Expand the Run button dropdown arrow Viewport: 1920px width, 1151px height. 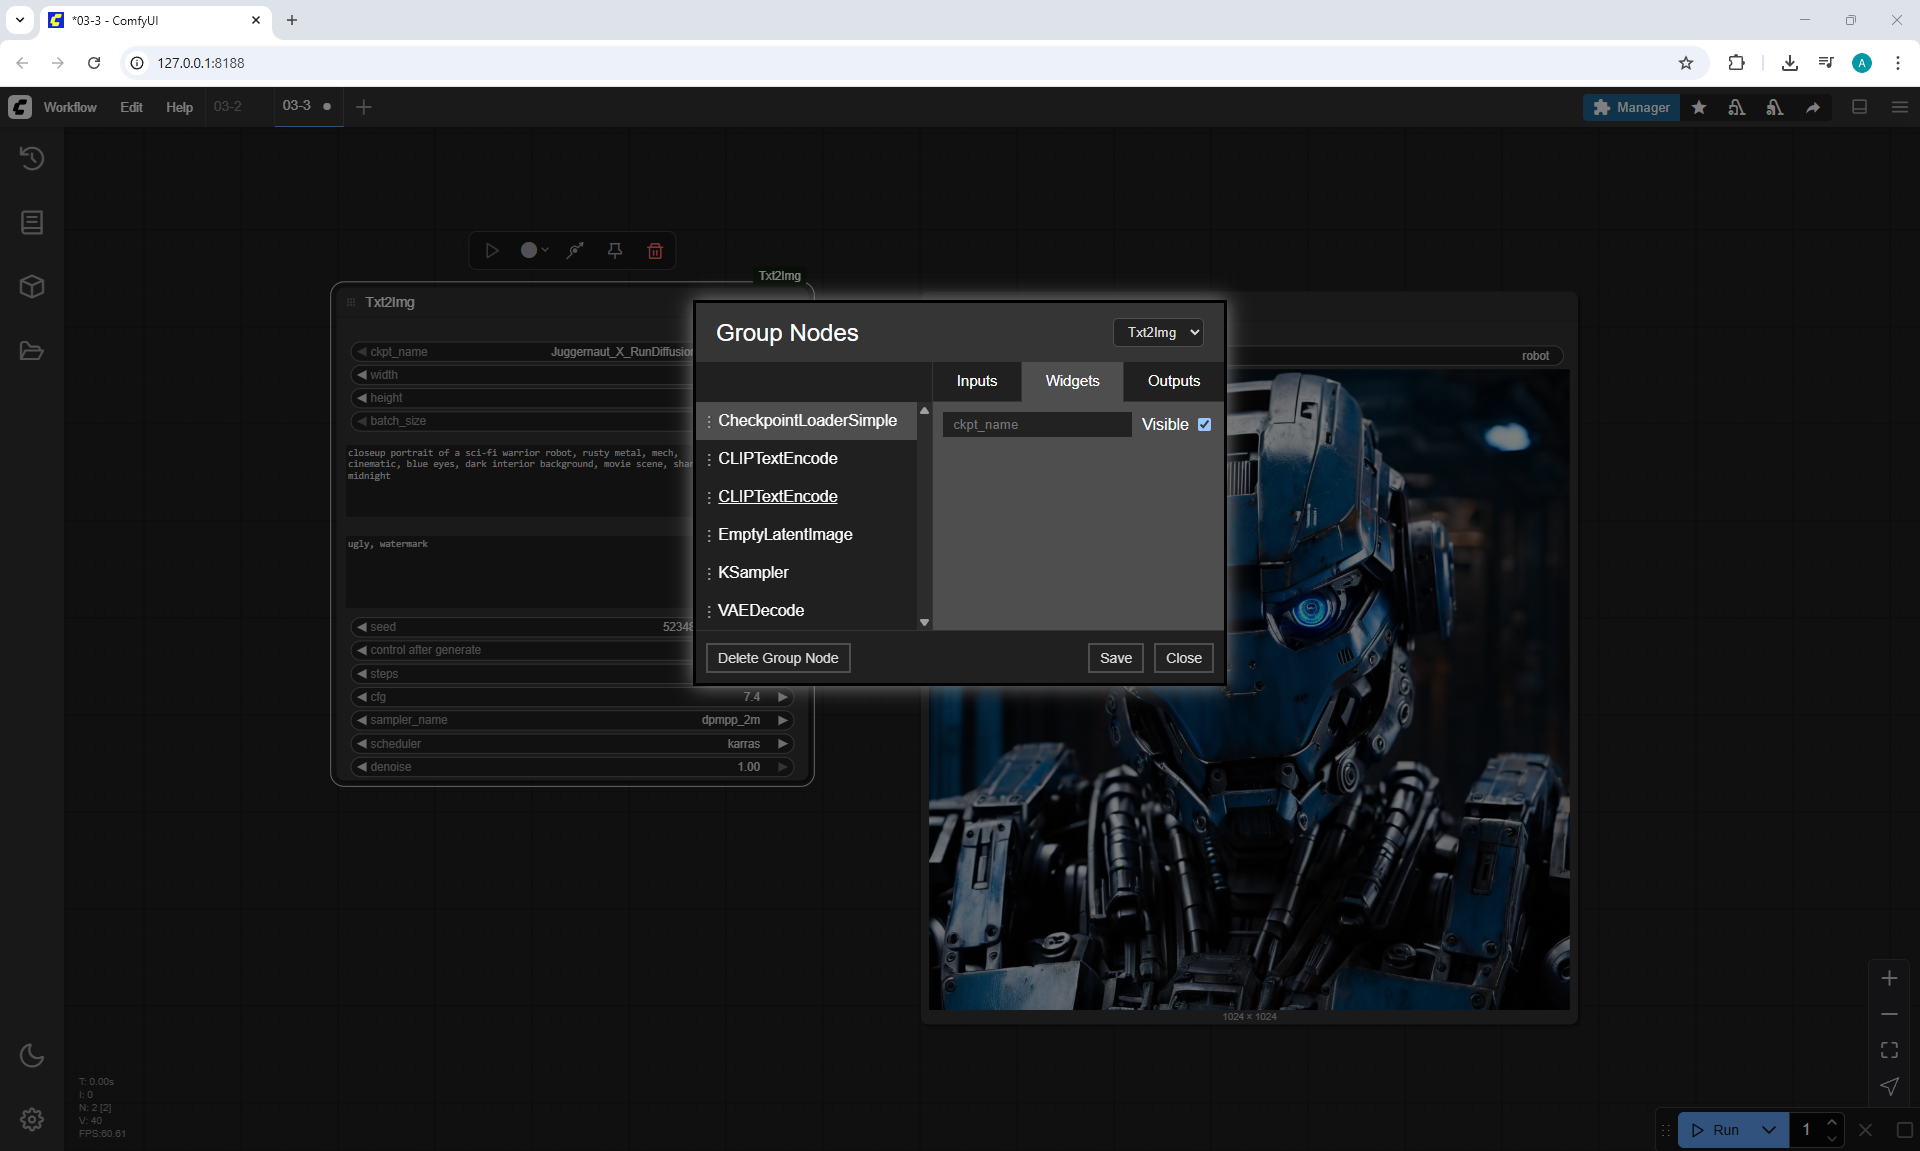(1769, 1130)
